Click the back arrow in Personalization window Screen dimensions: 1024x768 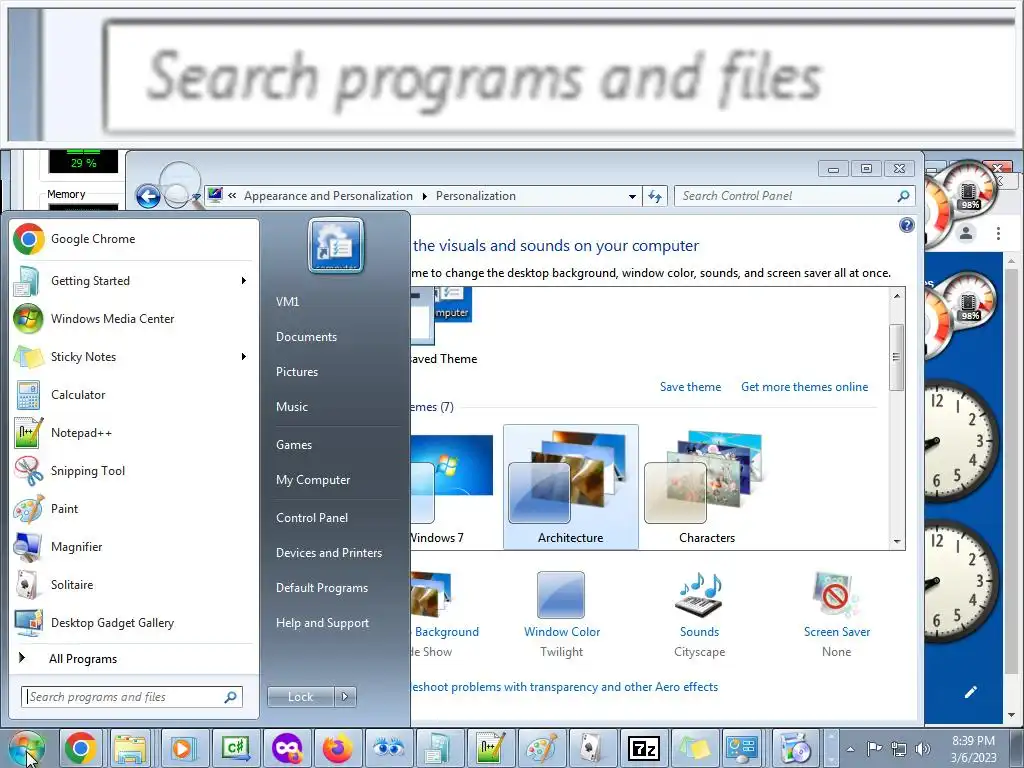pyautogui.click(x=148, y=196)
